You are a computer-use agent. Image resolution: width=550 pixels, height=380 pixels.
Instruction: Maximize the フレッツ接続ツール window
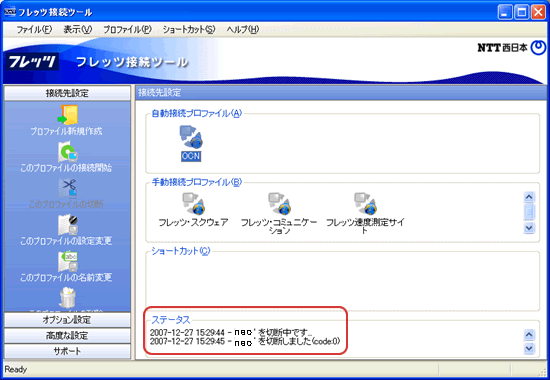(x=522, y=13)
